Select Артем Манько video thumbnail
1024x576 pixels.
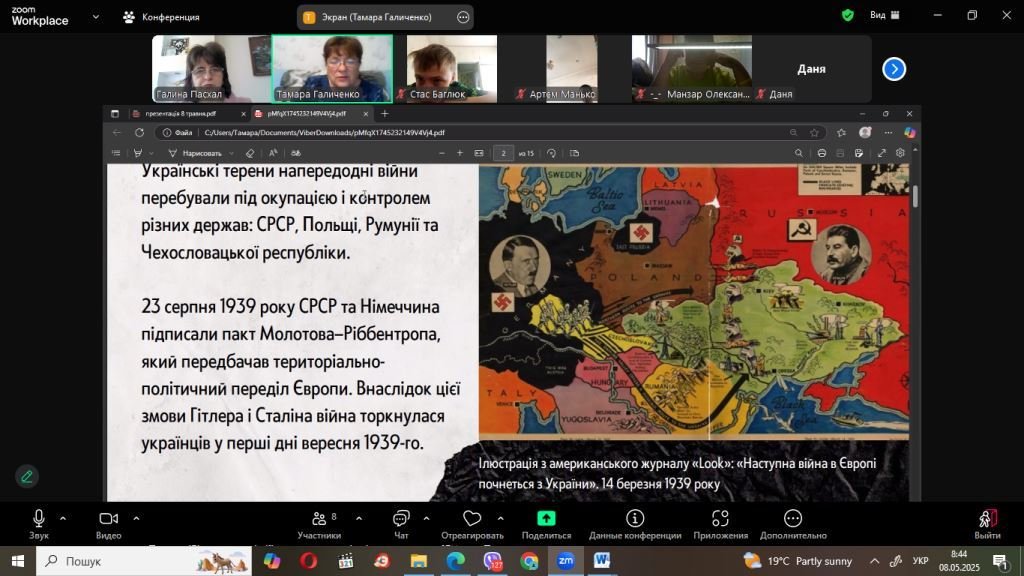click(x=571, y=69)
